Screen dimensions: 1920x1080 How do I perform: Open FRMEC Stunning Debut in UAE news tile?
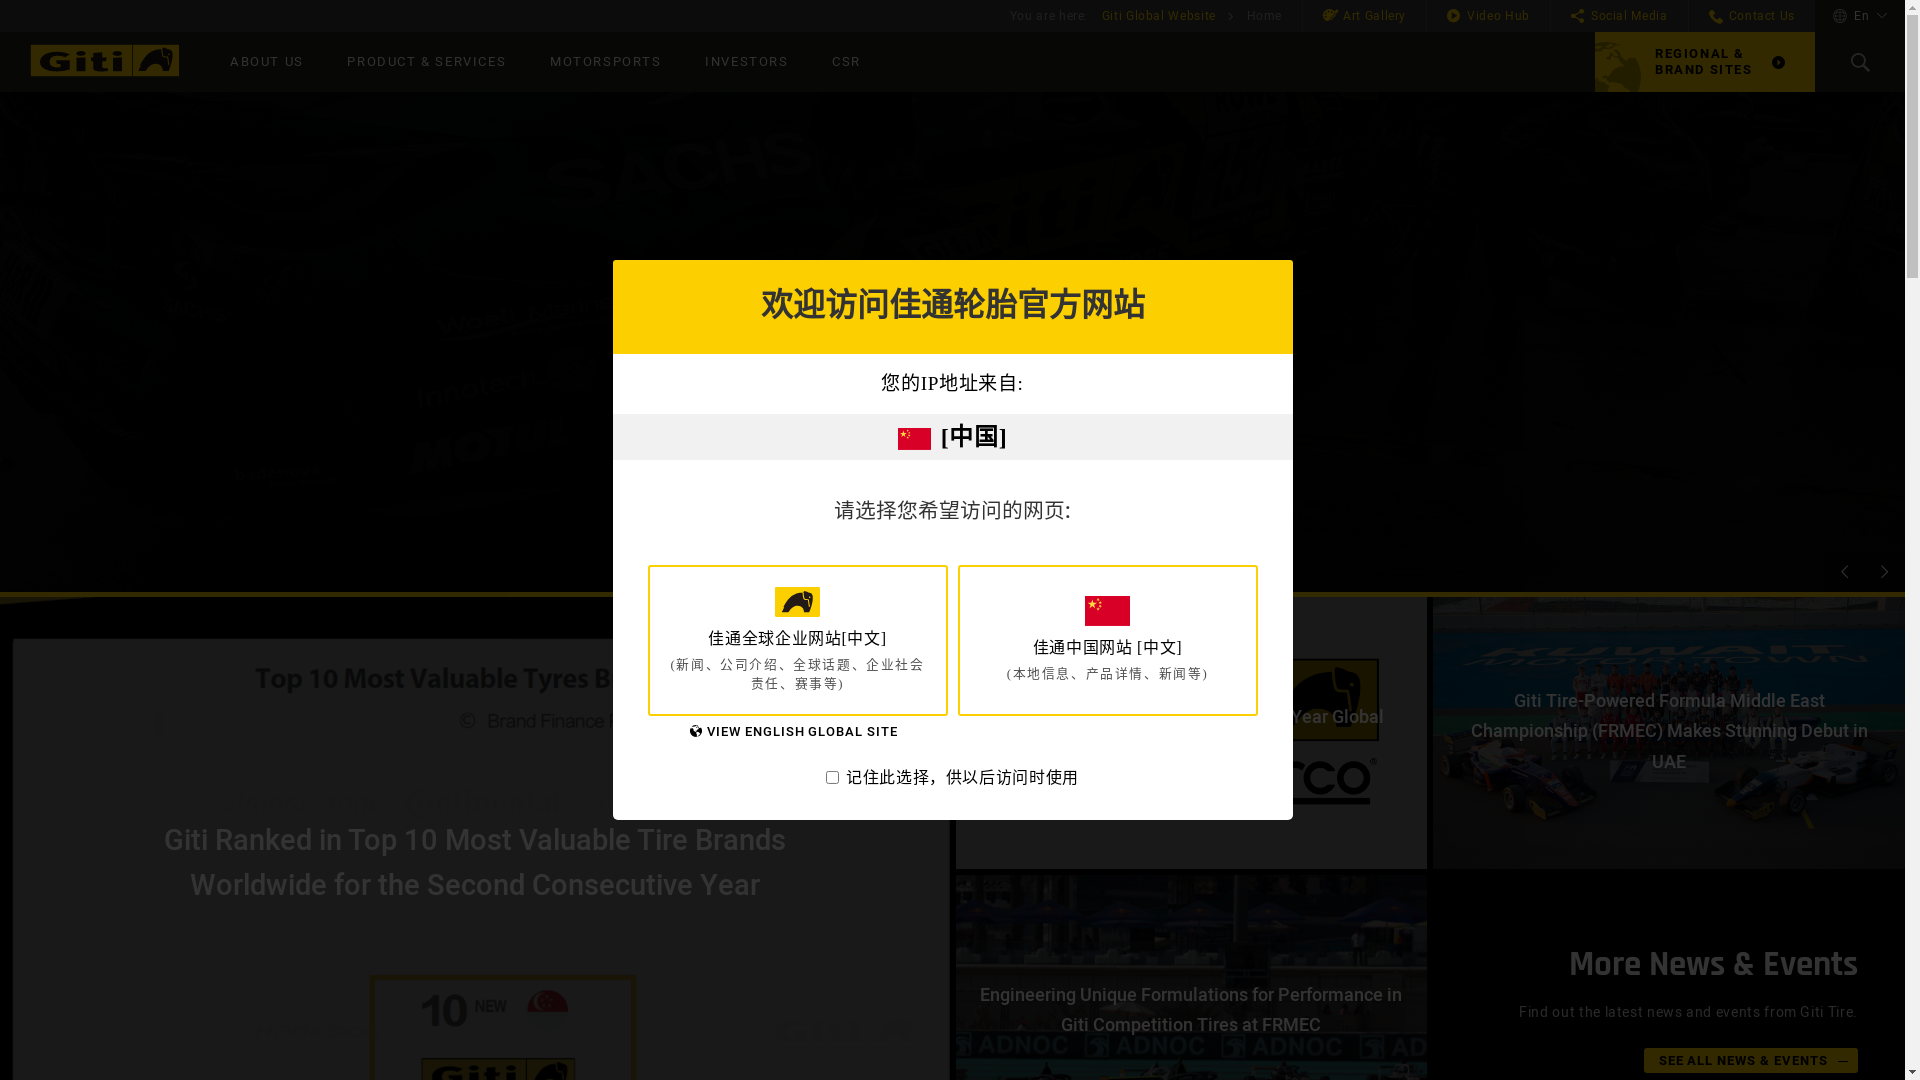click(x=1668, y=733)
